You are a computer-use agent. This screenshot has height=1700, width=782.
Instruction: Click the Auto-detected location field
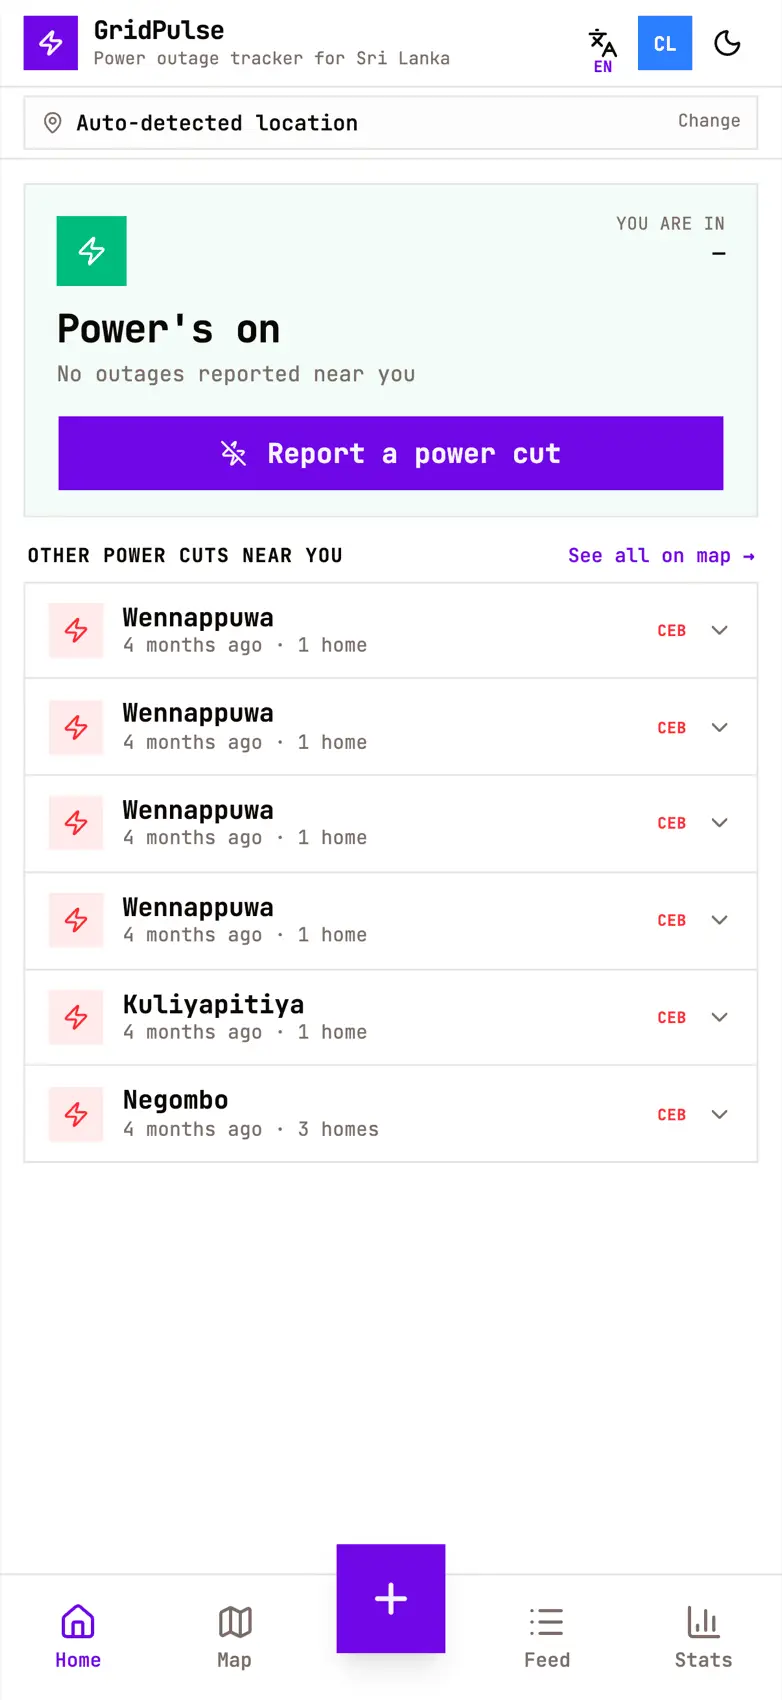click(x=391, y=123)
